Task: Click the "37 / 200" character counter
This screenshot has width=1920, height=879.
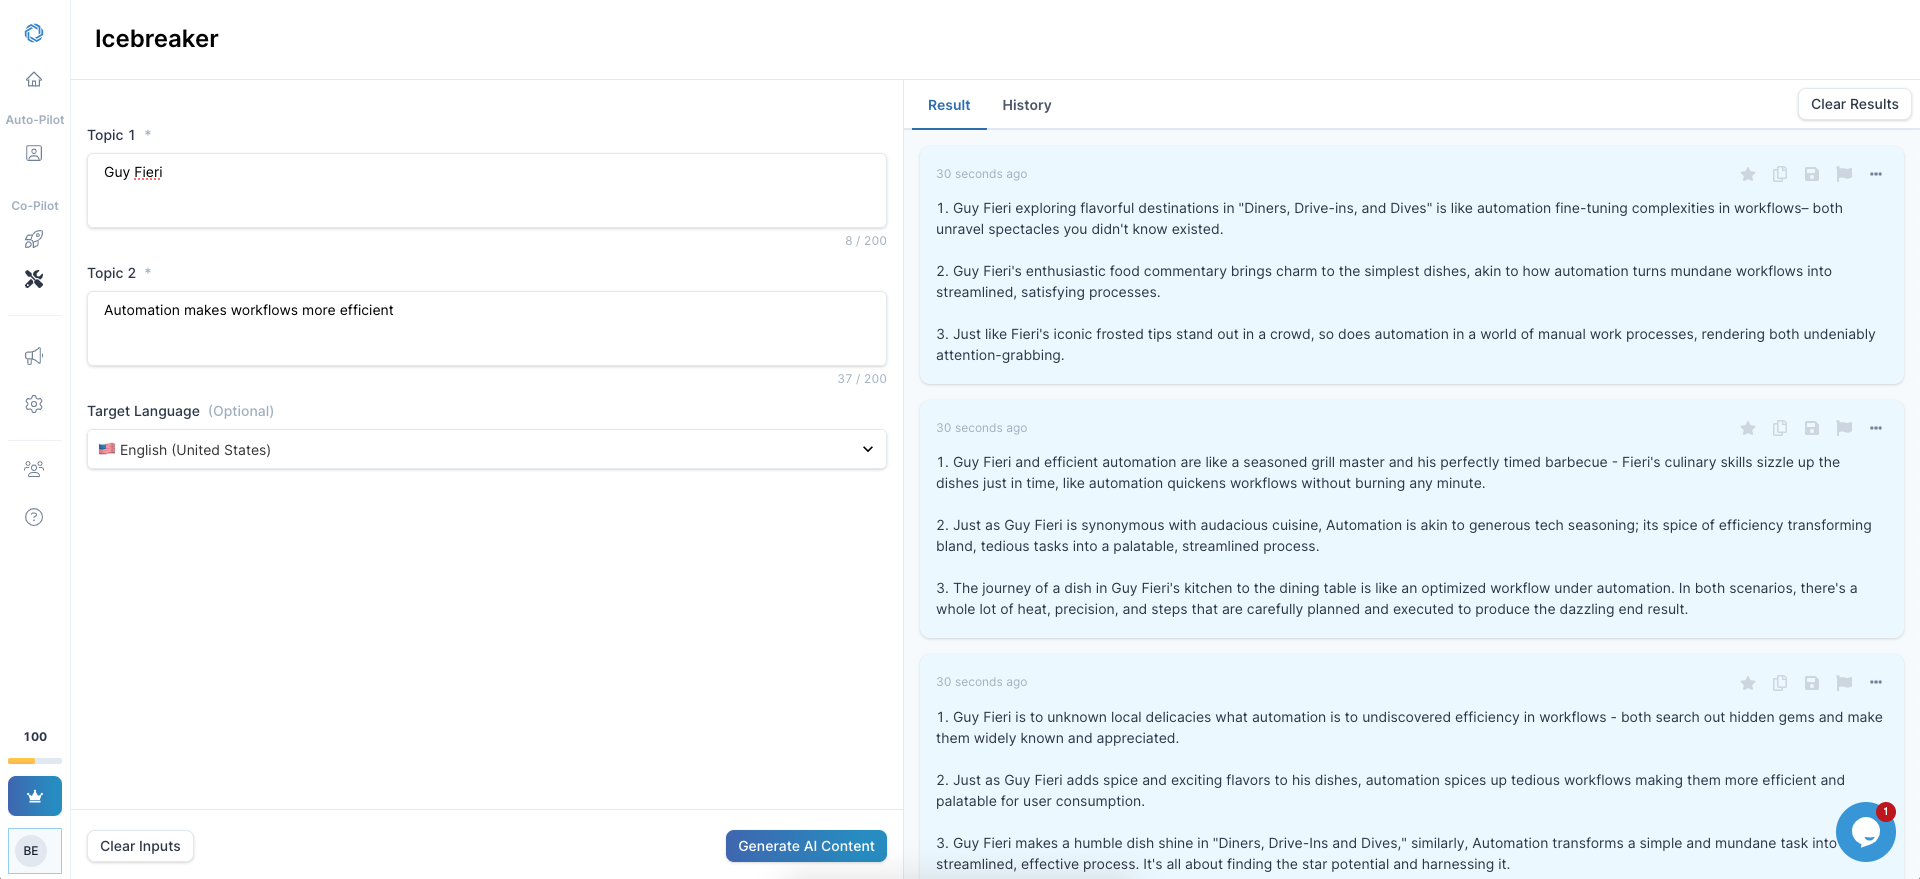Action: click(862, 379)
